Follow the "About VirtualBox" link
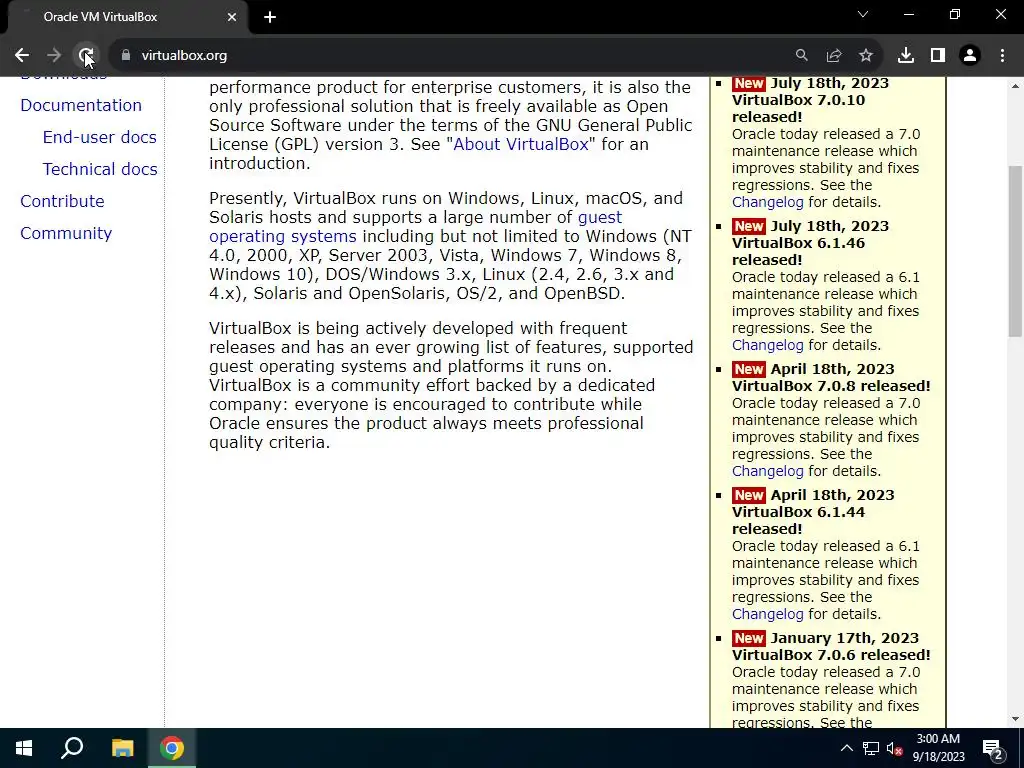 pos(521,144)
